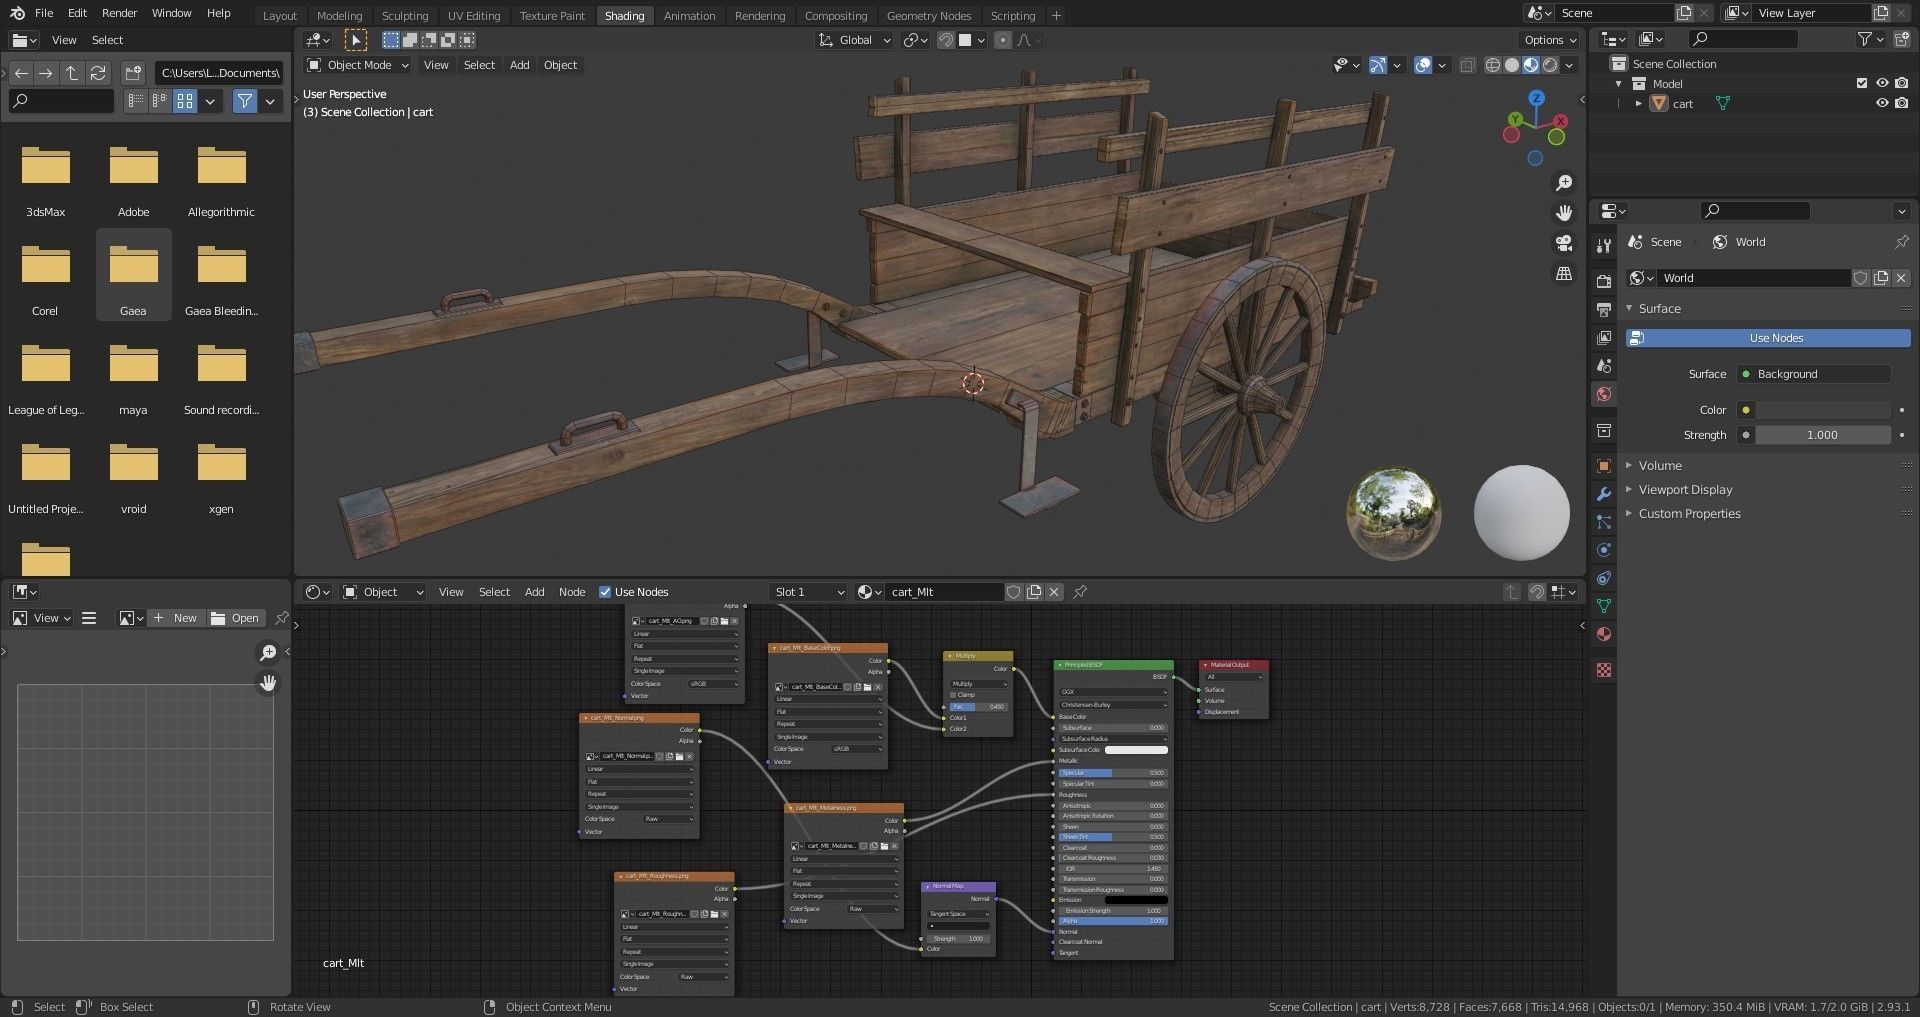
Task: Hide the cart object in viewport
Action: pyautogui.click(x=1882, y=103)
